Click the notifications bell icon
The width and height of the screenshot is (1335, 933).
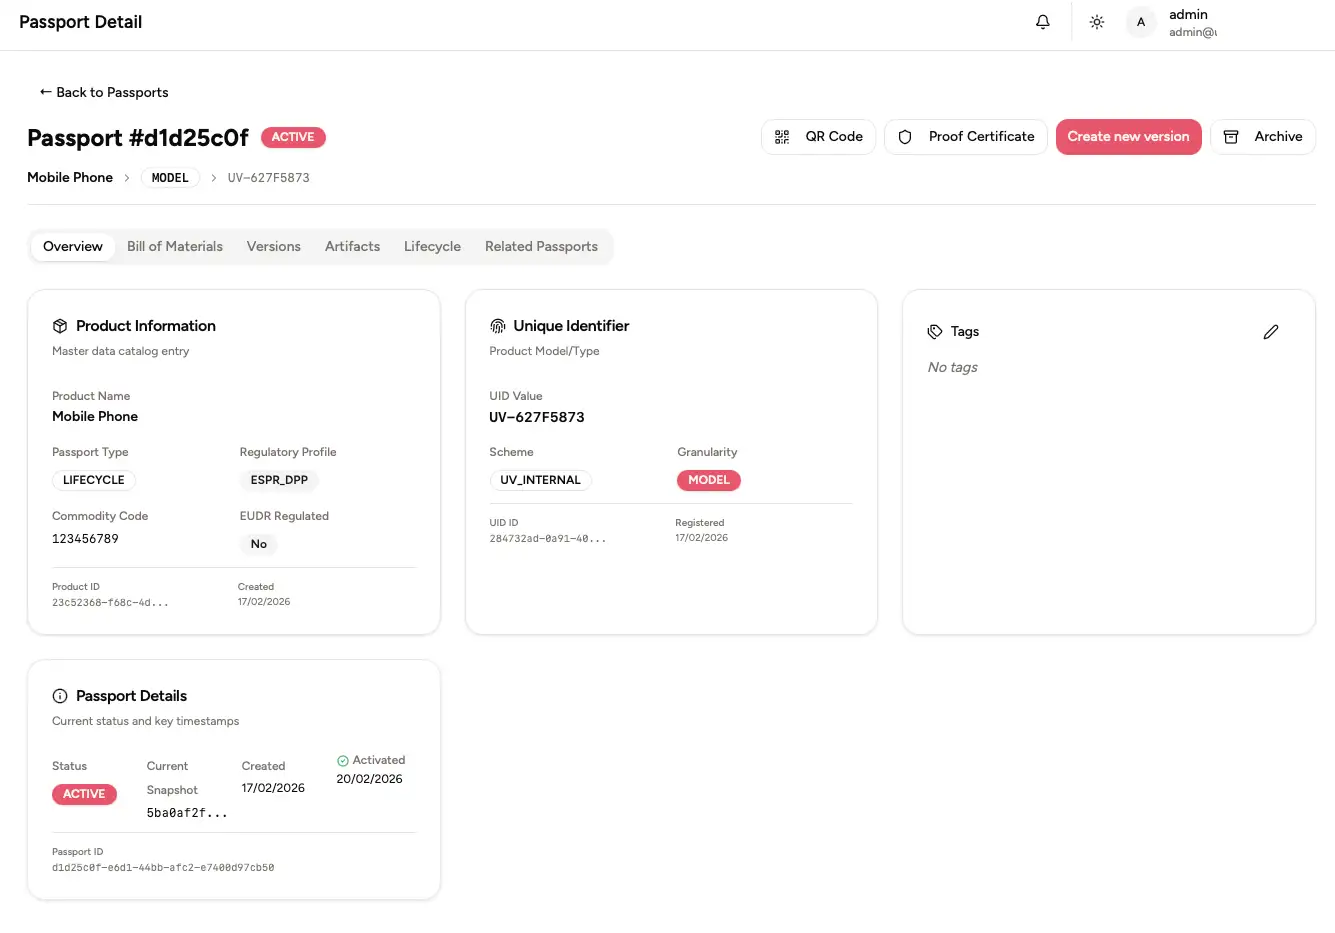(1043, 22)
